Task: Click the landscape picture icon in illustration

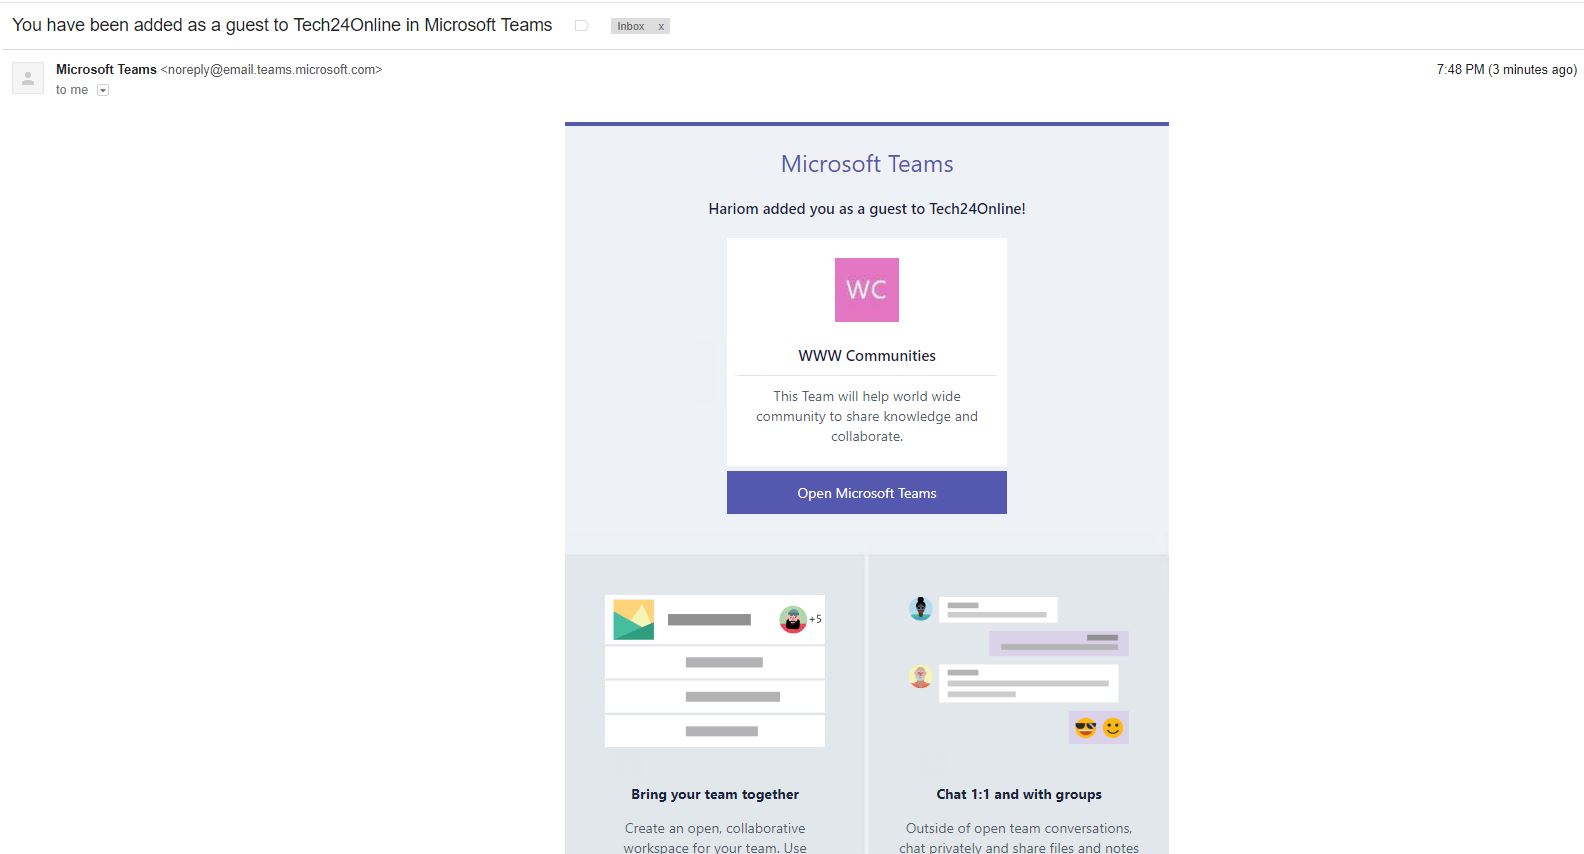Action: (633, 620)
